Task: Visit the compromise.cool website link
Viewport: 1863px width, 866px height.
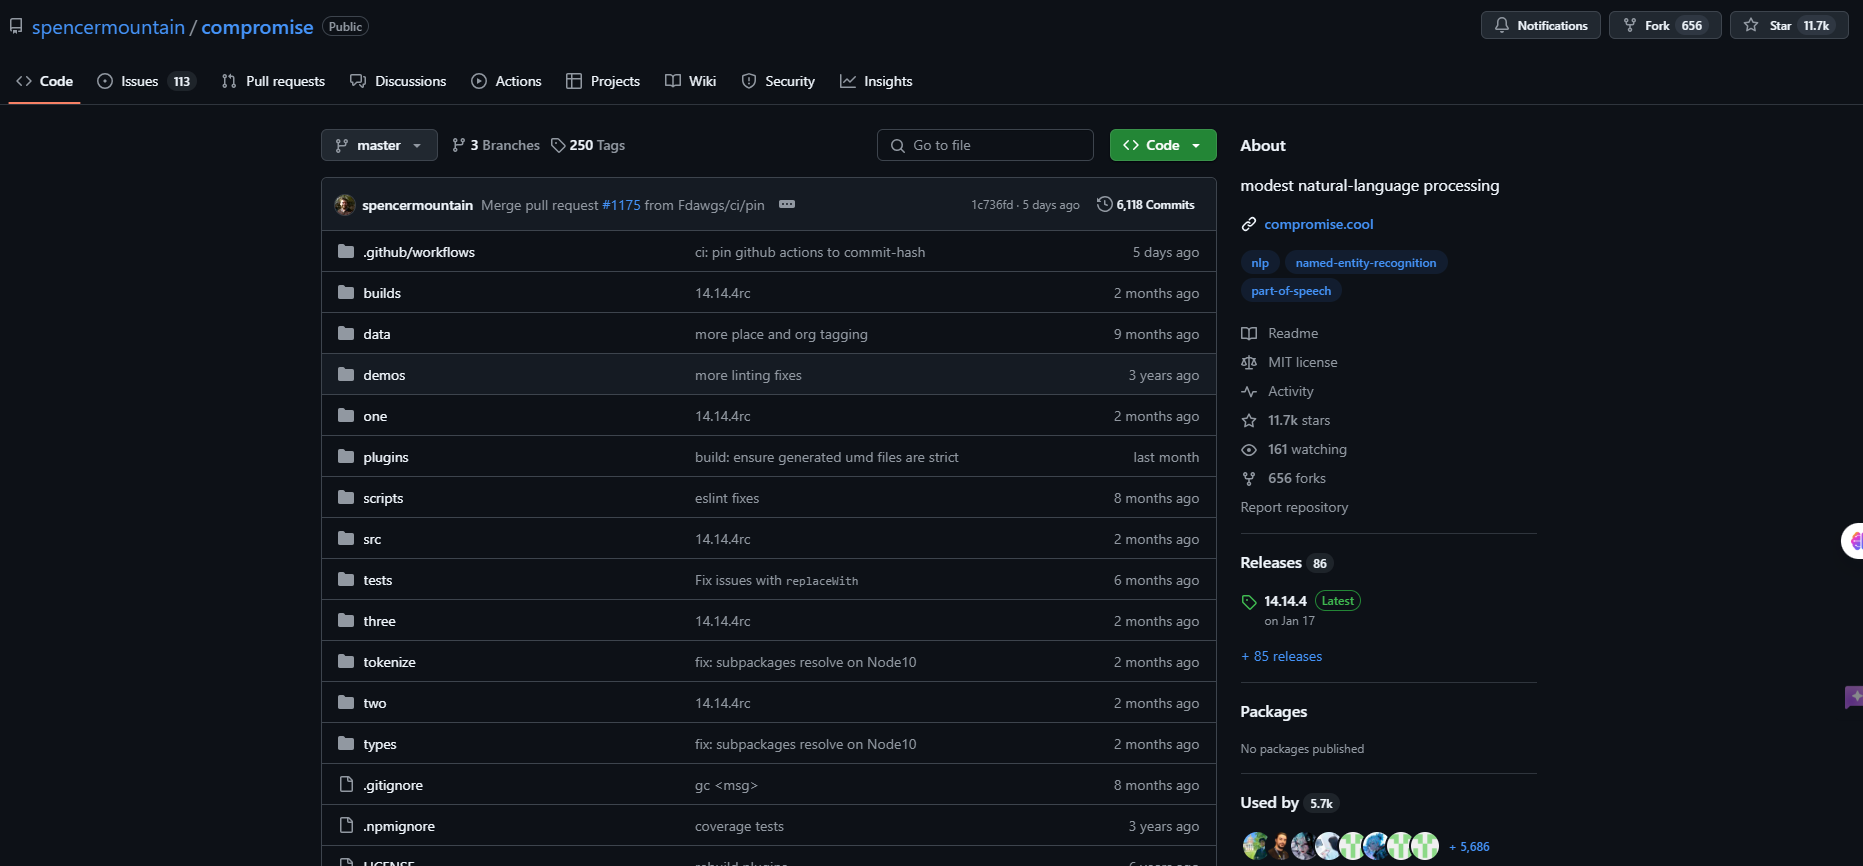Action: (1319, 224)
